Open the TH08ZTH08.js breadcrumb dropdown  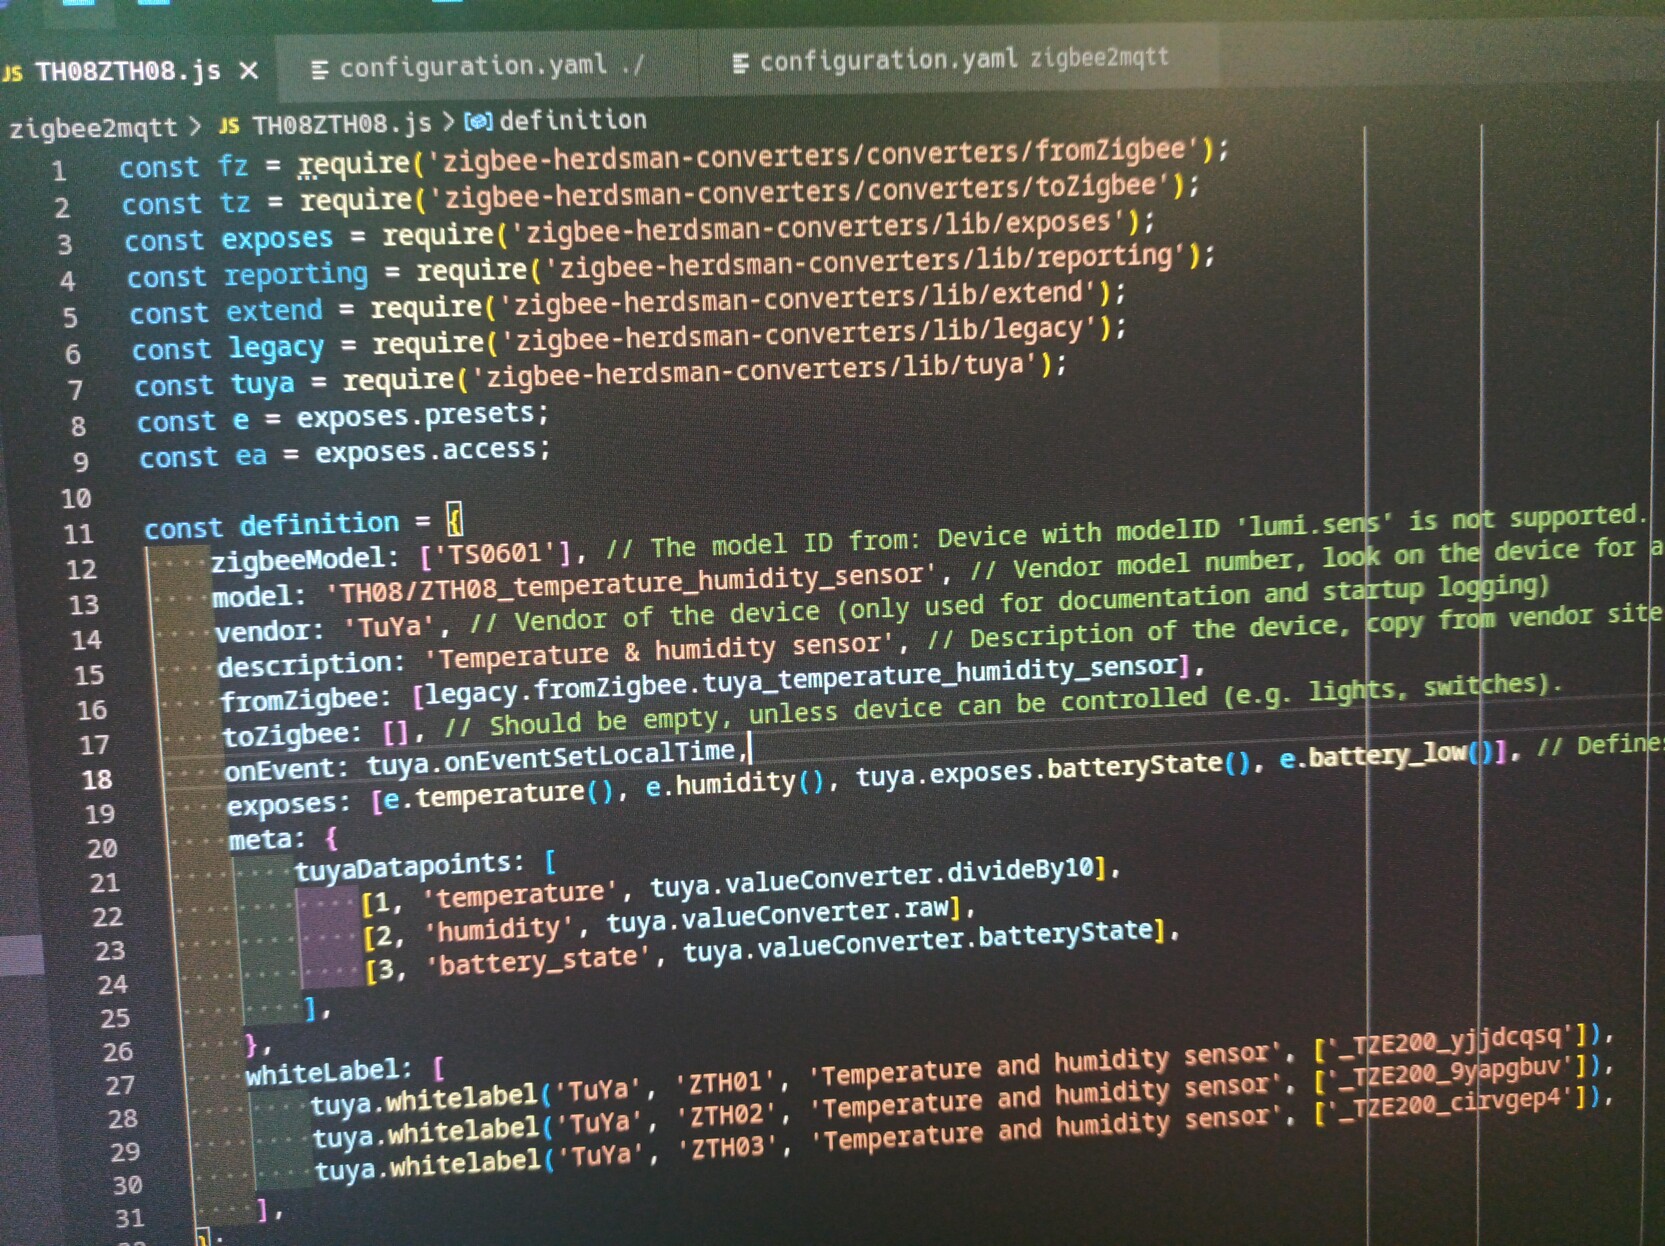(x=341, y=124)
